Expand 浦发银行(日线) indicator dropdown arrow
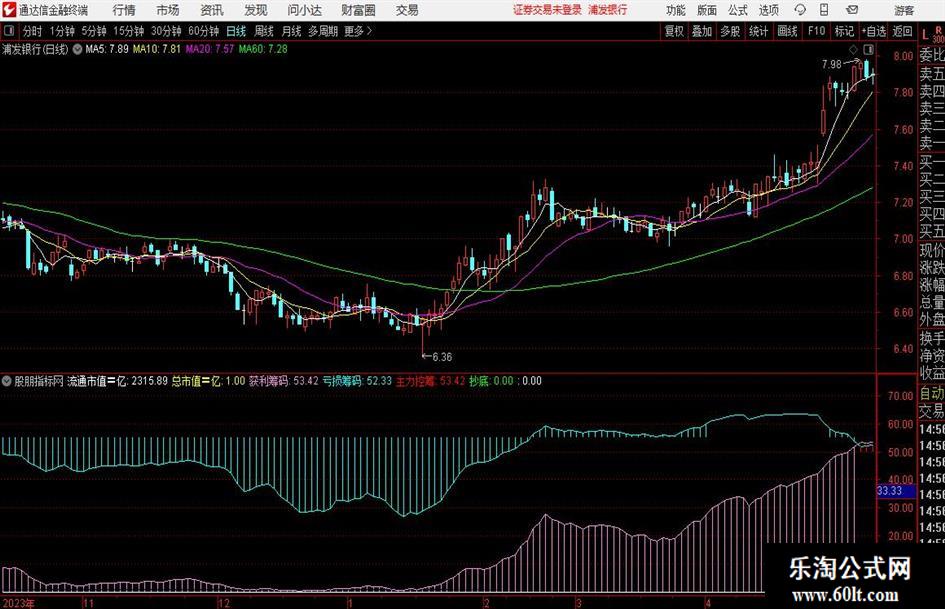 (x=77, y=49)
